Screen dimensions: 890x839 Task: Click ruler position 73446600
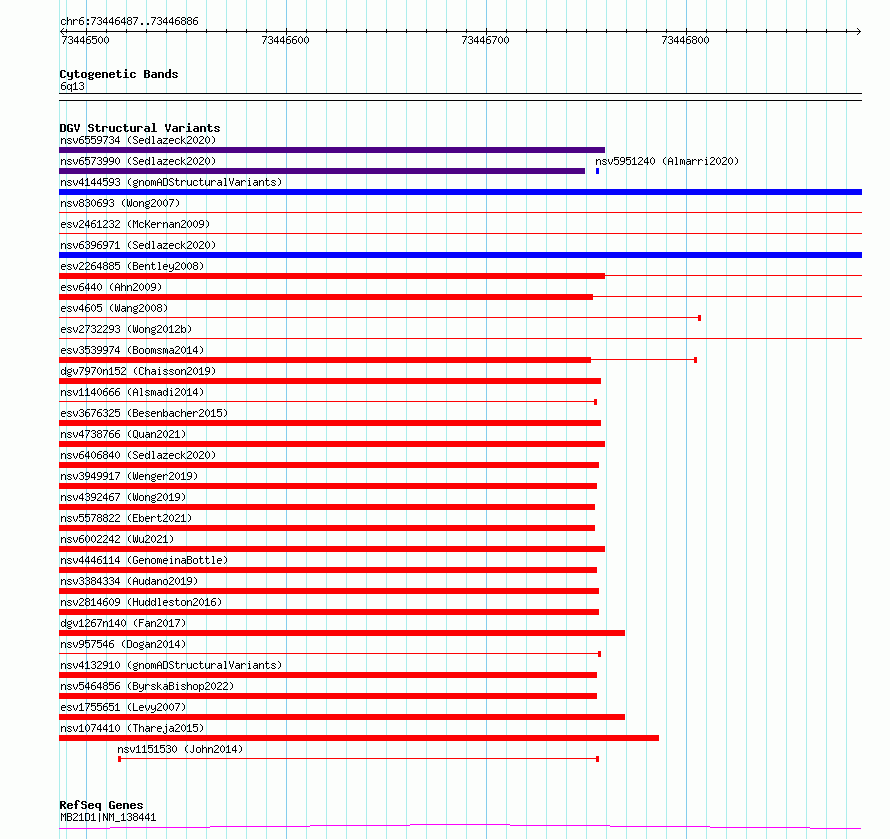(286, 40)
